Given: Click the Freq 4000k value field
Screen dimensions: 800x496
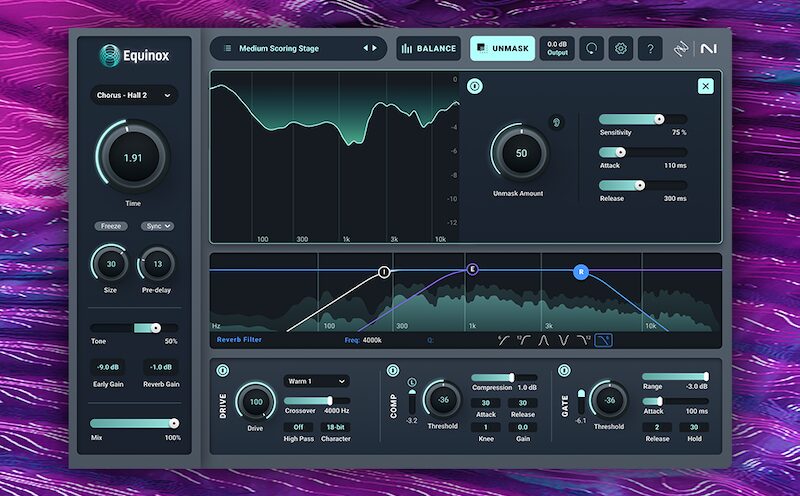Looking at the screenshot, I should pyautogui.click(x=372, y=340).
